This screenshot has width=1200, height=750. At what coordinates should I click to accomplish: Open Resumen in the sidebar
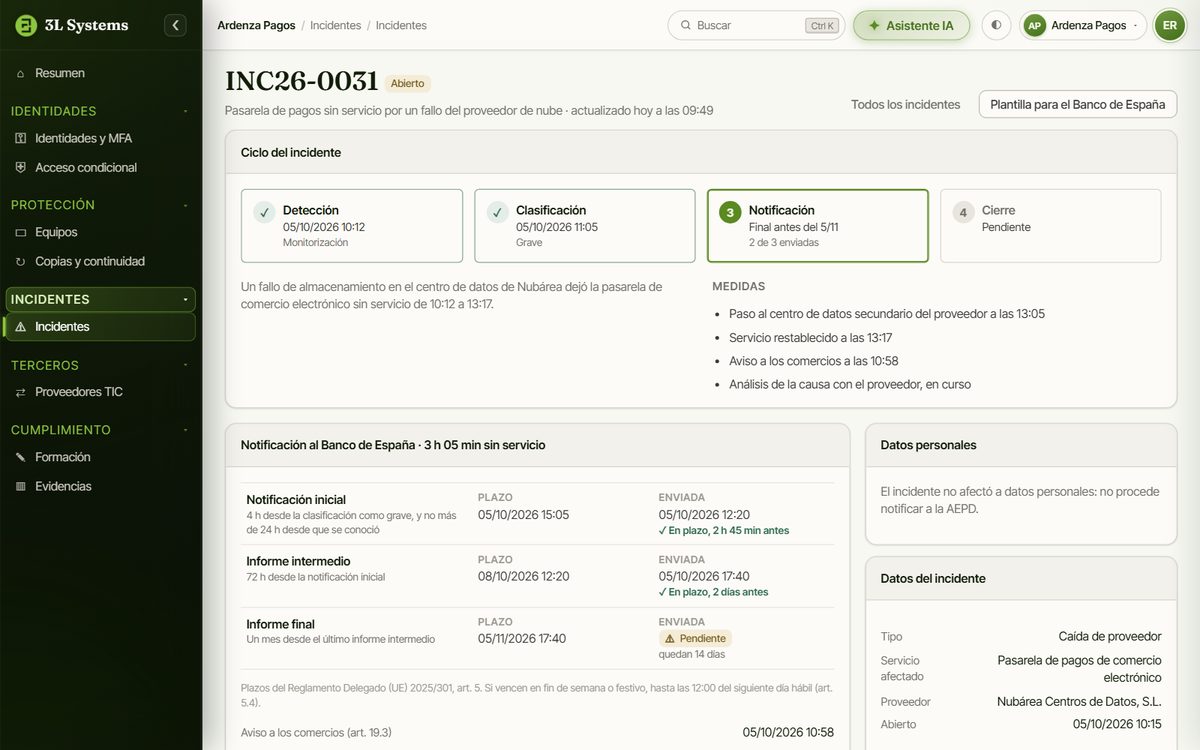(101, 73)
